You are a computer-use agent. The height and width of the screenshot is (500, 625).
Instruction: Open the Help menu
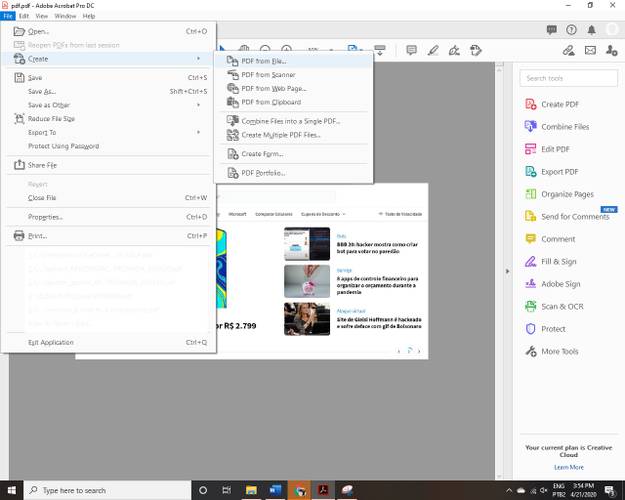click(x=88, y=16)
